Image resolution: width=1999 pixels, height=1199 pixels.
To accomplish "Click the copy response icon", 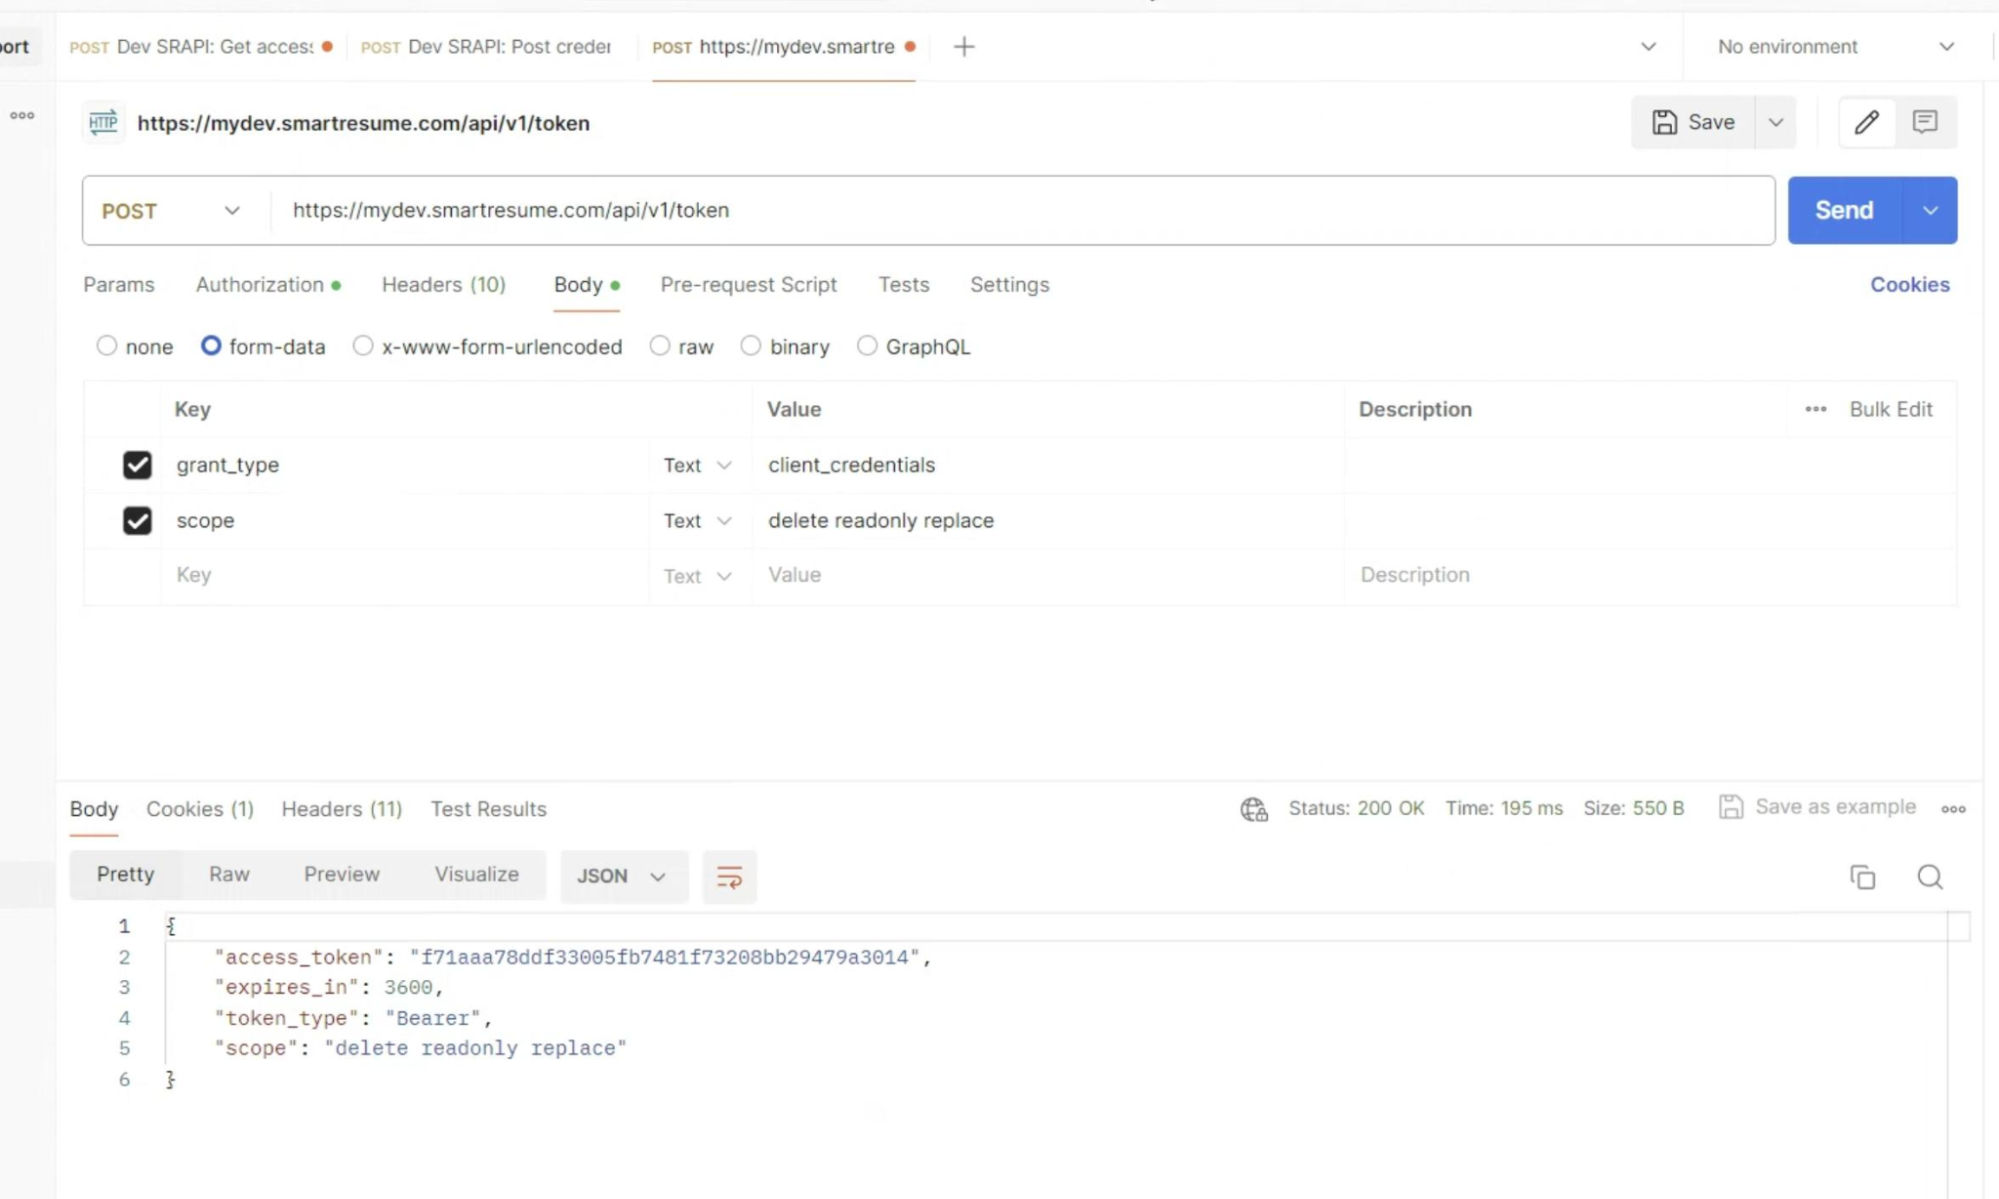I will pyautogui.click(x=1862, y=877).
